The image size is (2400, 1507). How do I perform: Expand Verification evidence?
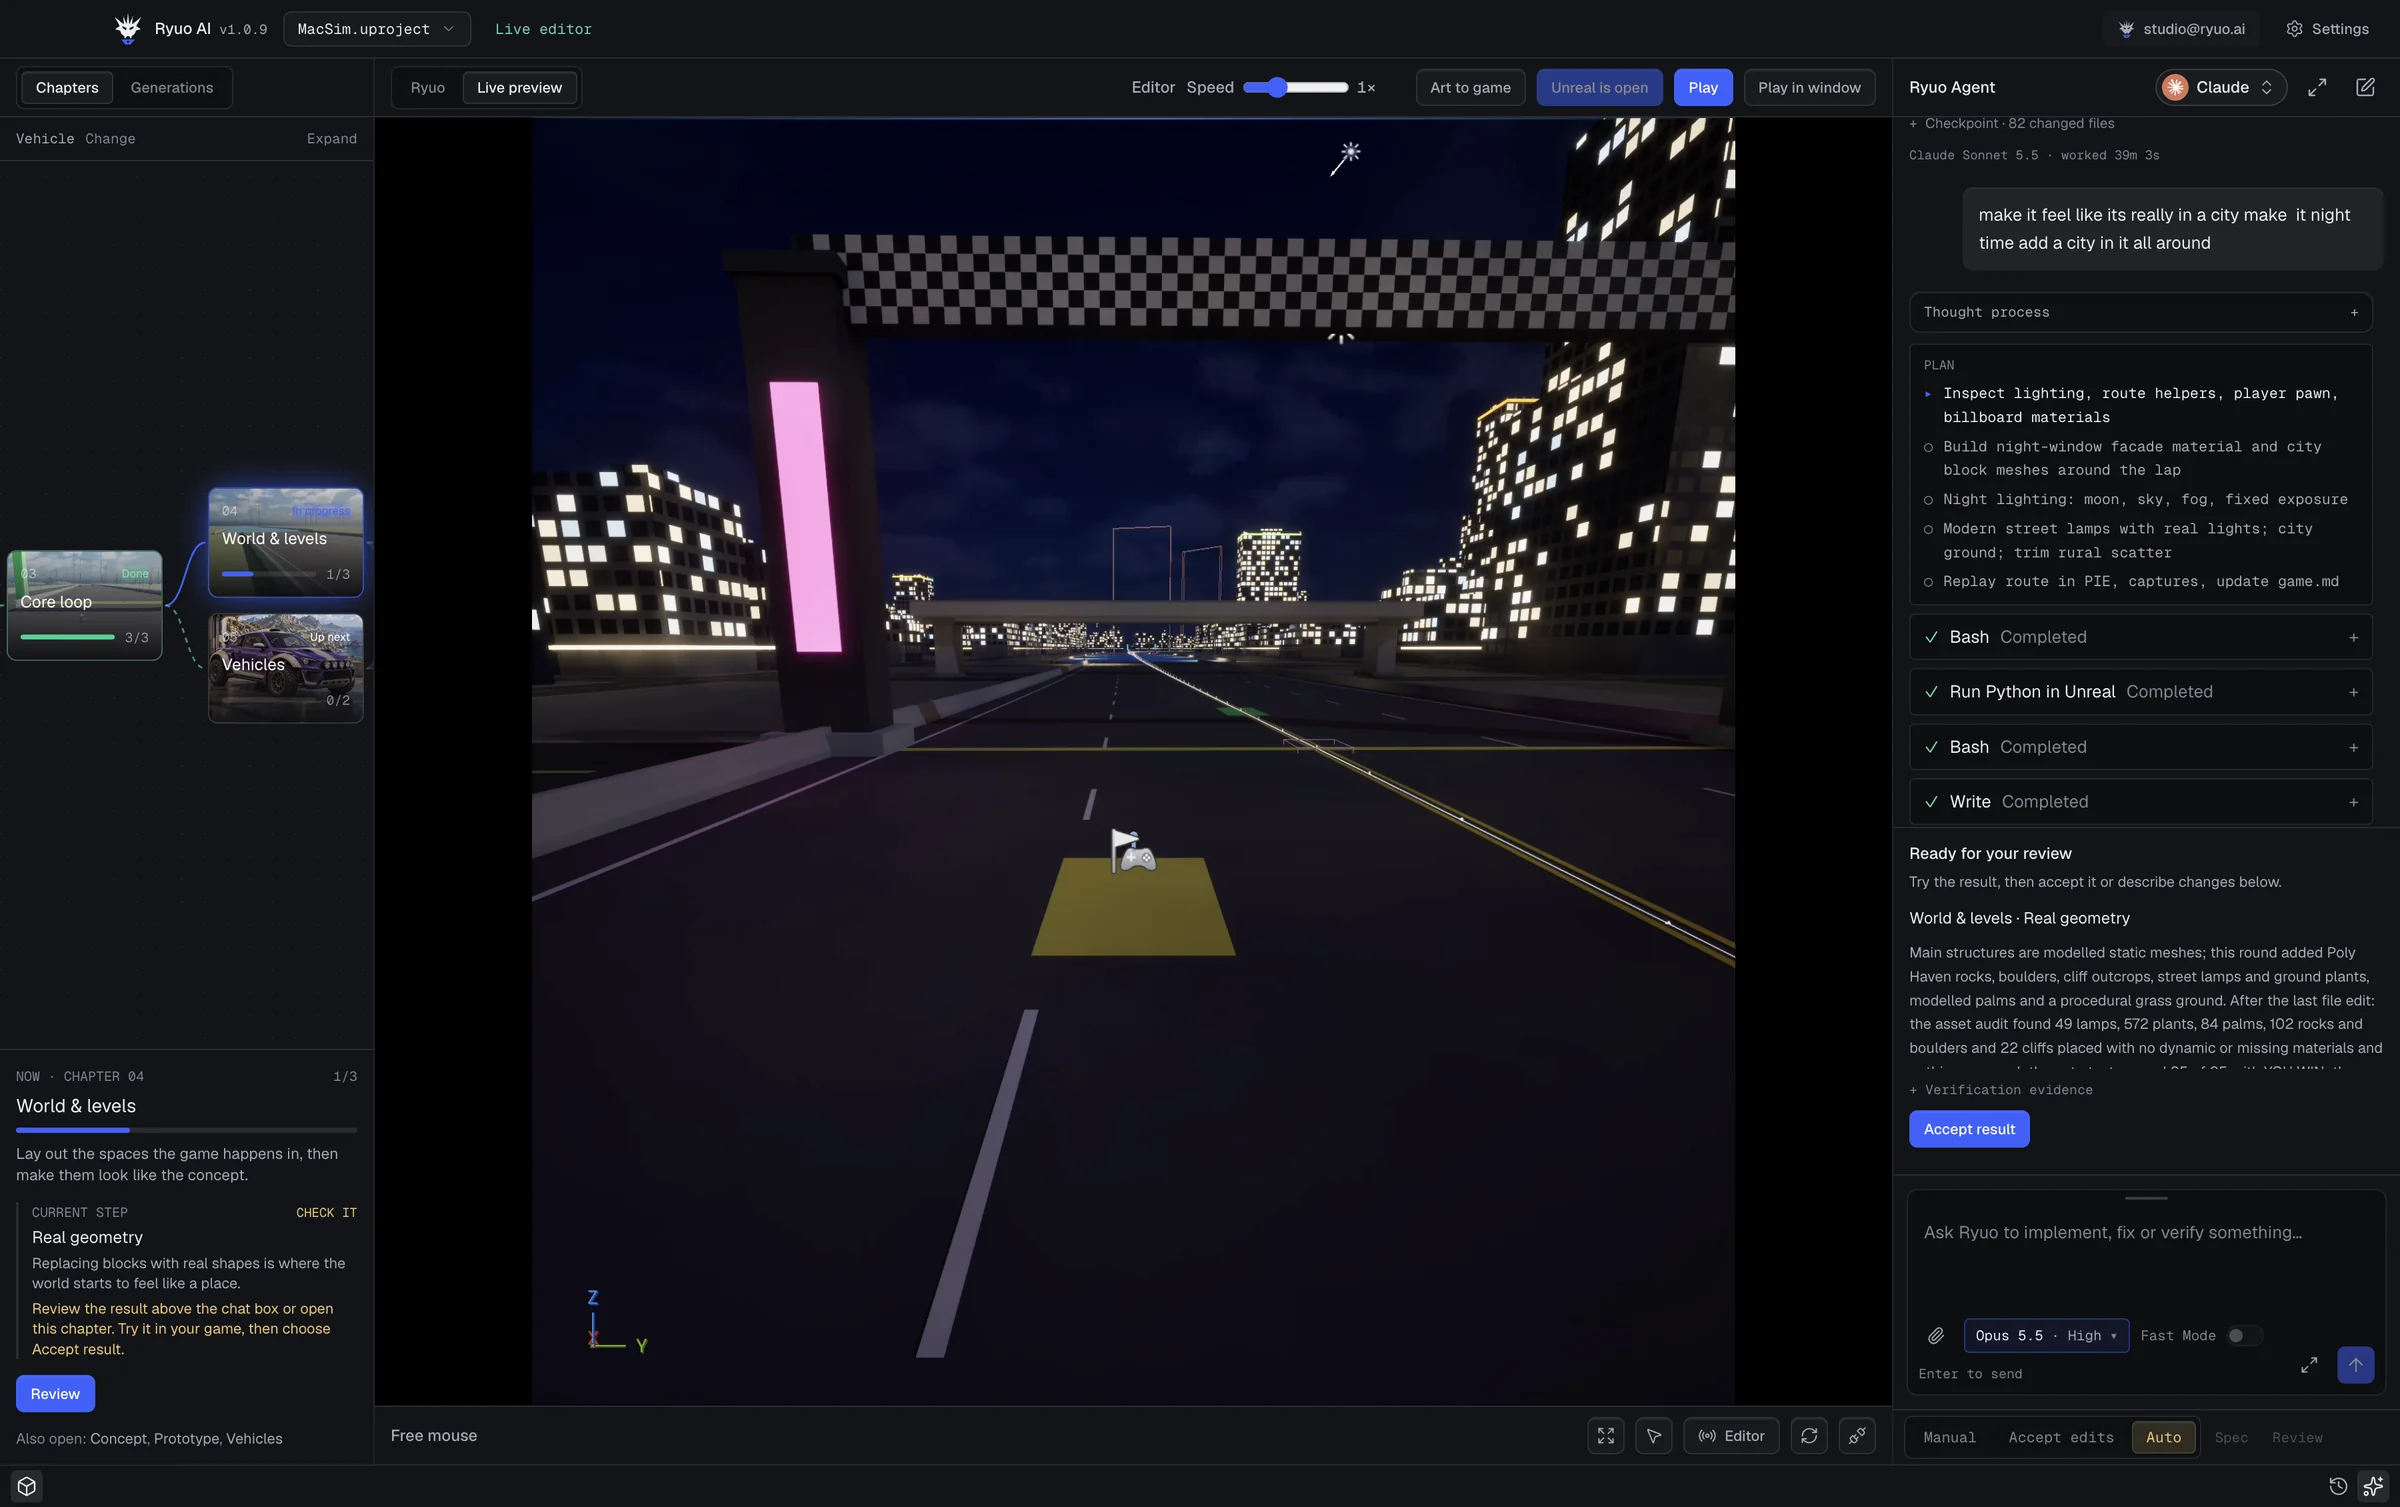tap(2000, 1090)
